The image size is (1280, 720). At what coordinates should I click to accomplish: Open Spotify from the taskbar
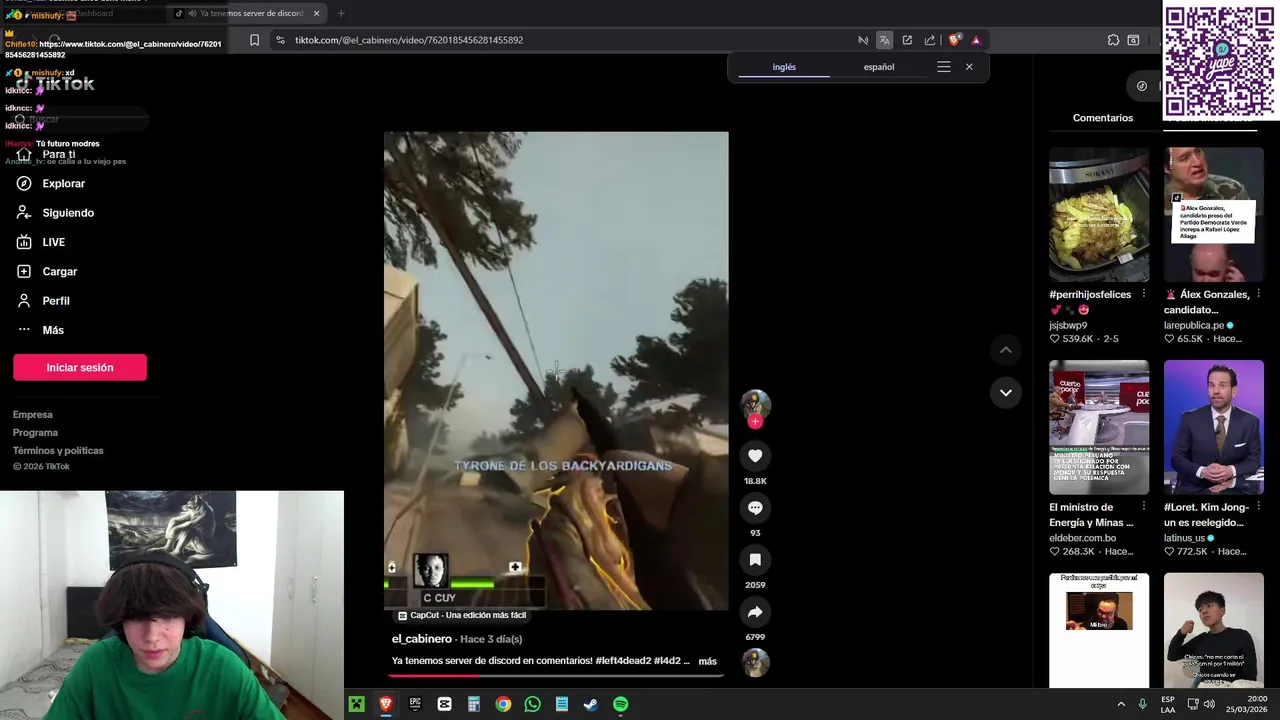pyautogui.click(x=620, y=705)
